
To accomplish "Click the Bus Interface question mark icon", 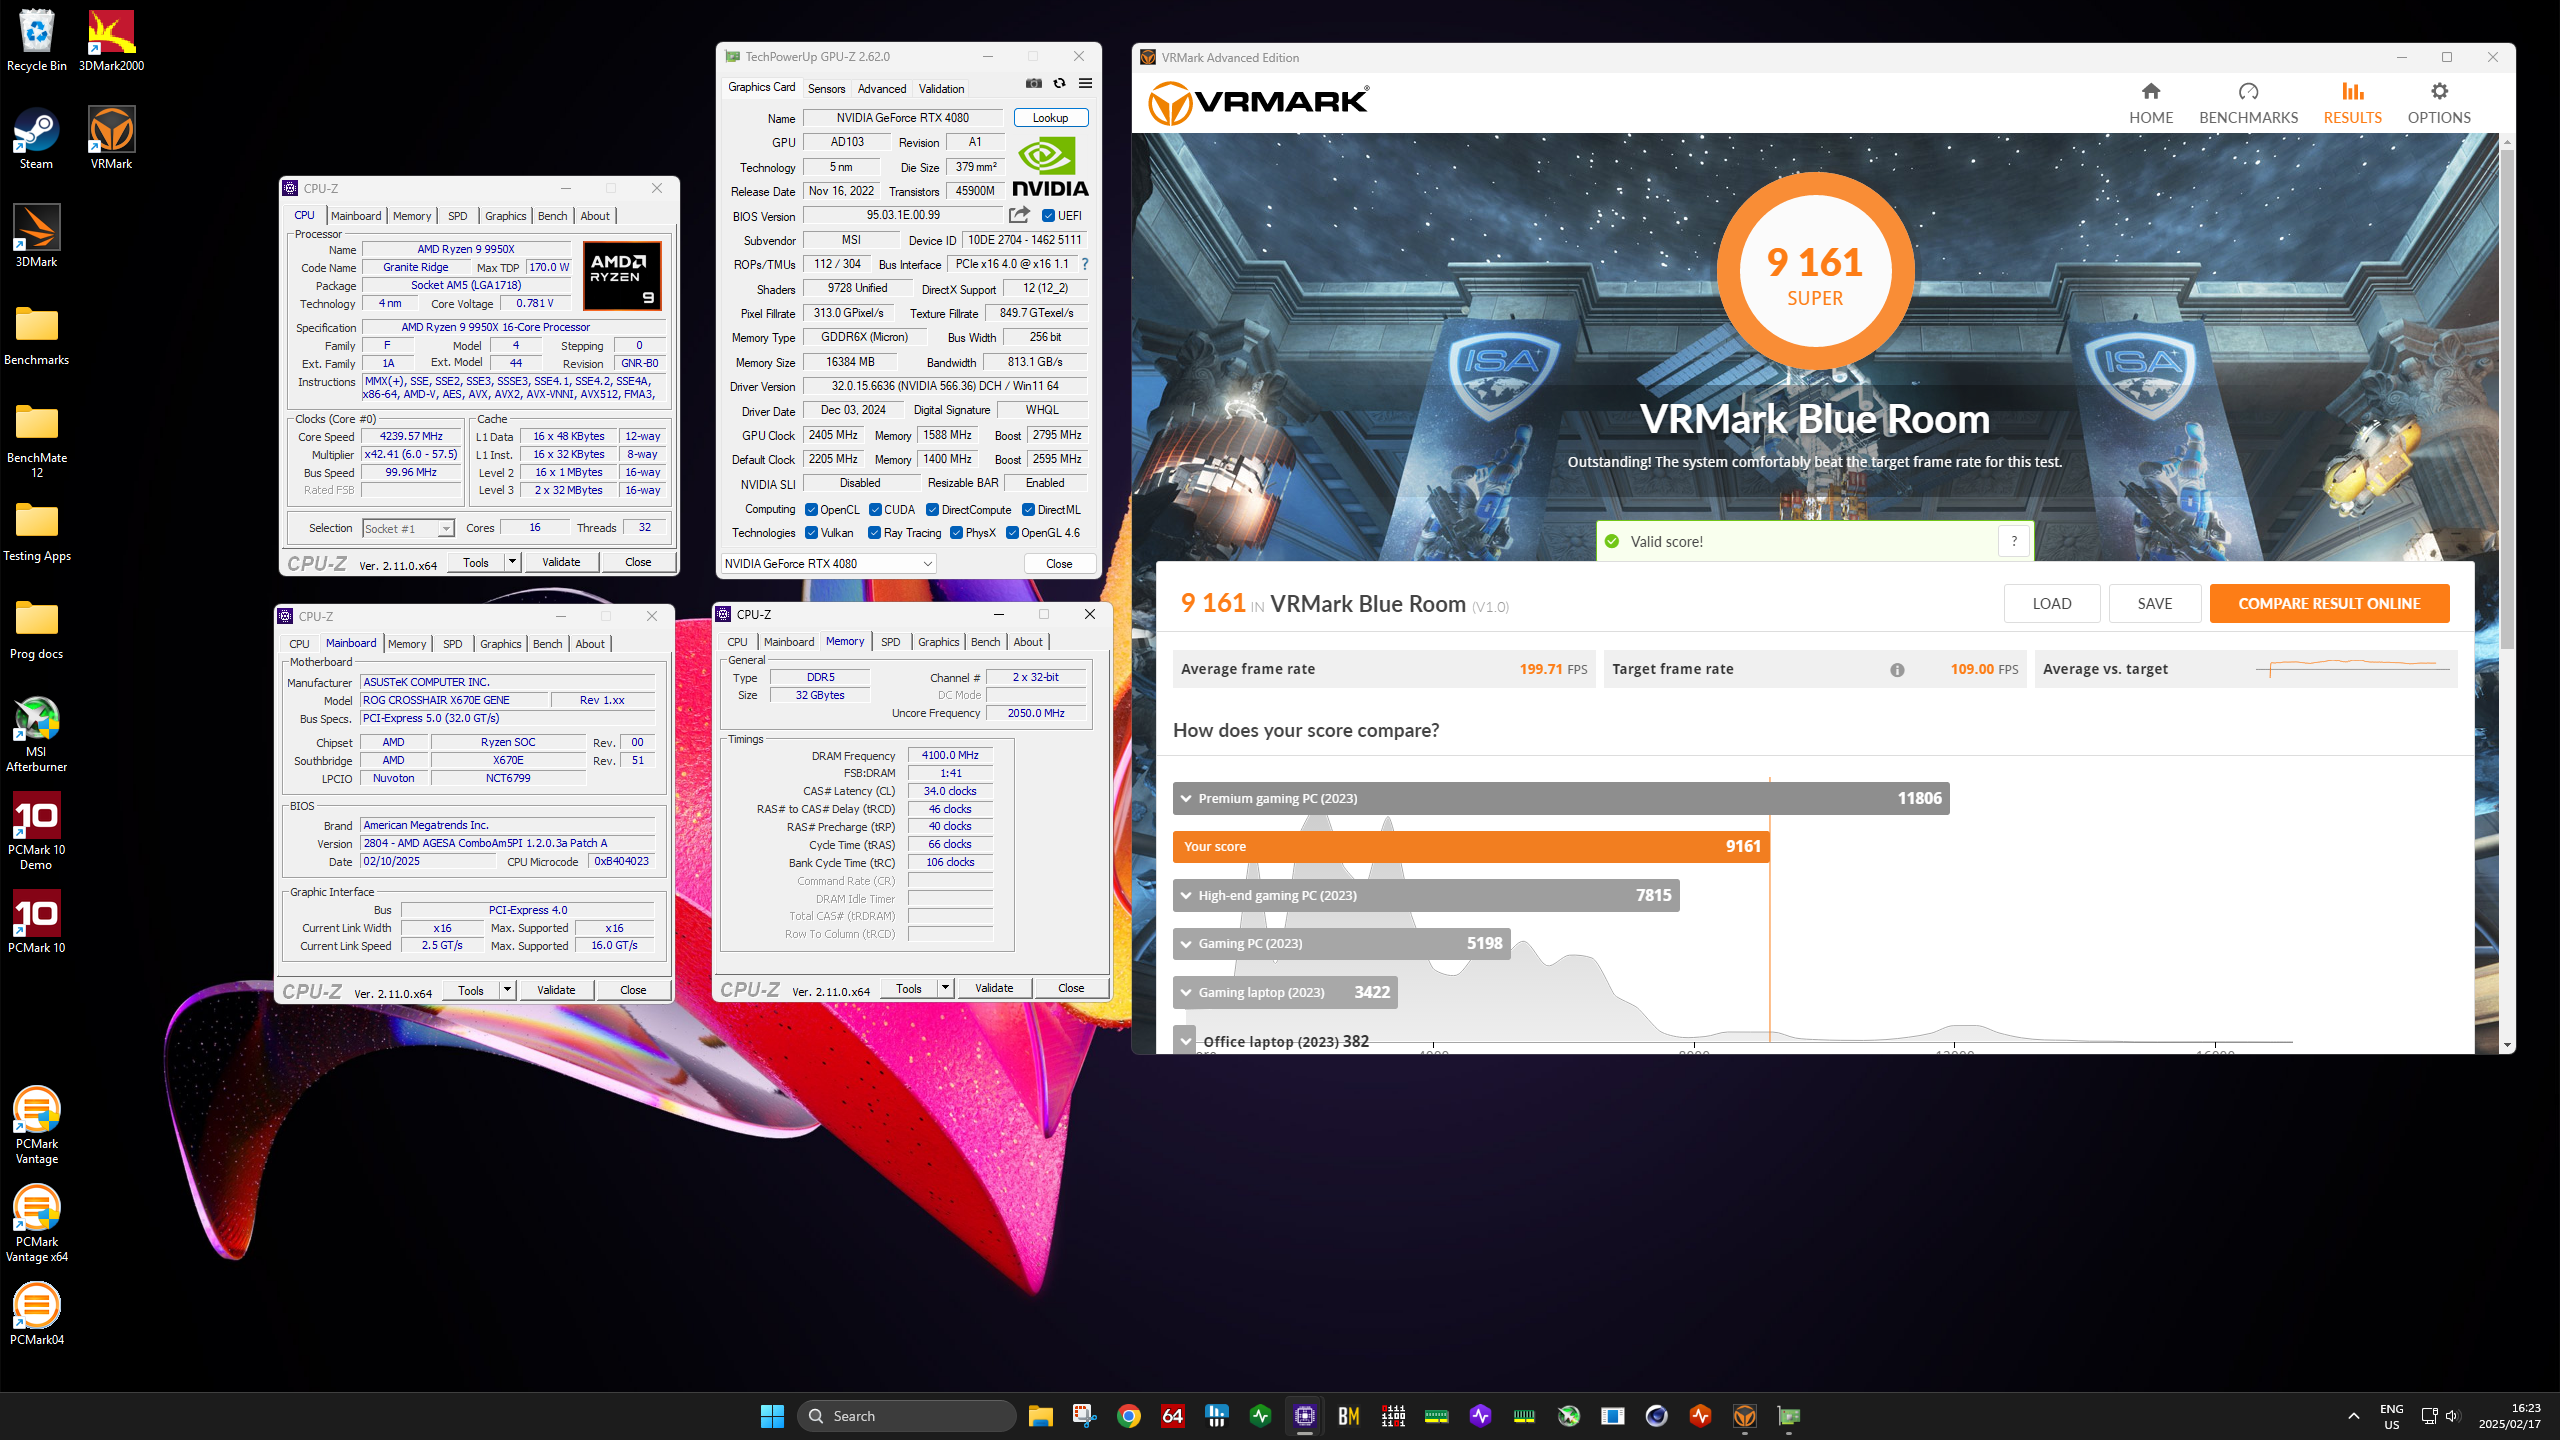I will [1084, 264].
